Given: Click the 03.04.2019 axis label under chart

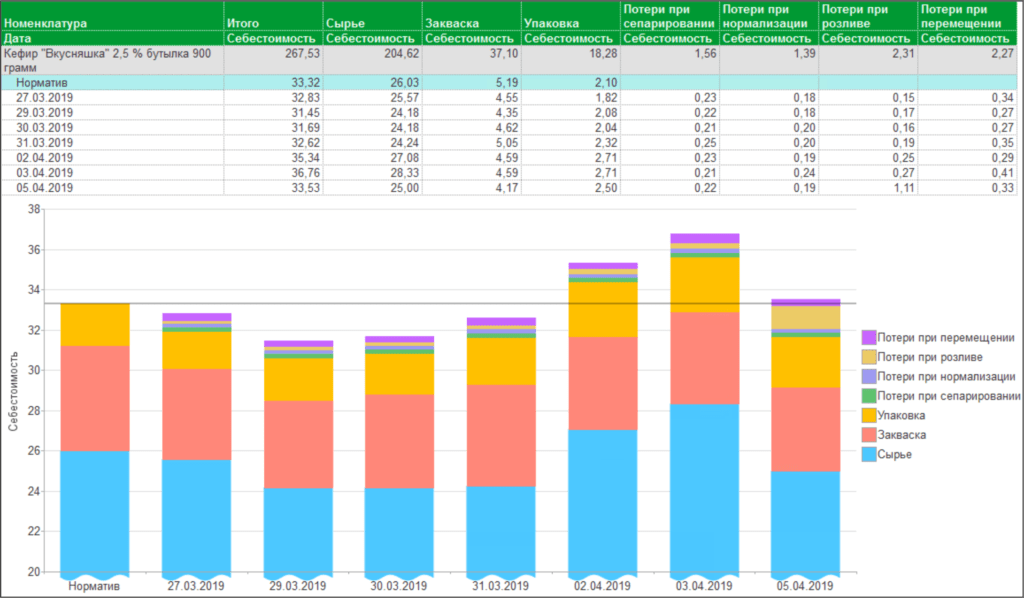Looking at the screenshot, I should [704, 586].
